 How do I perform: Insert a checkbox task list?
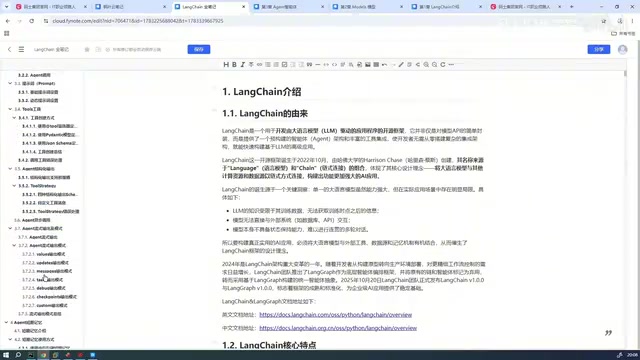(x=284, y=64)
